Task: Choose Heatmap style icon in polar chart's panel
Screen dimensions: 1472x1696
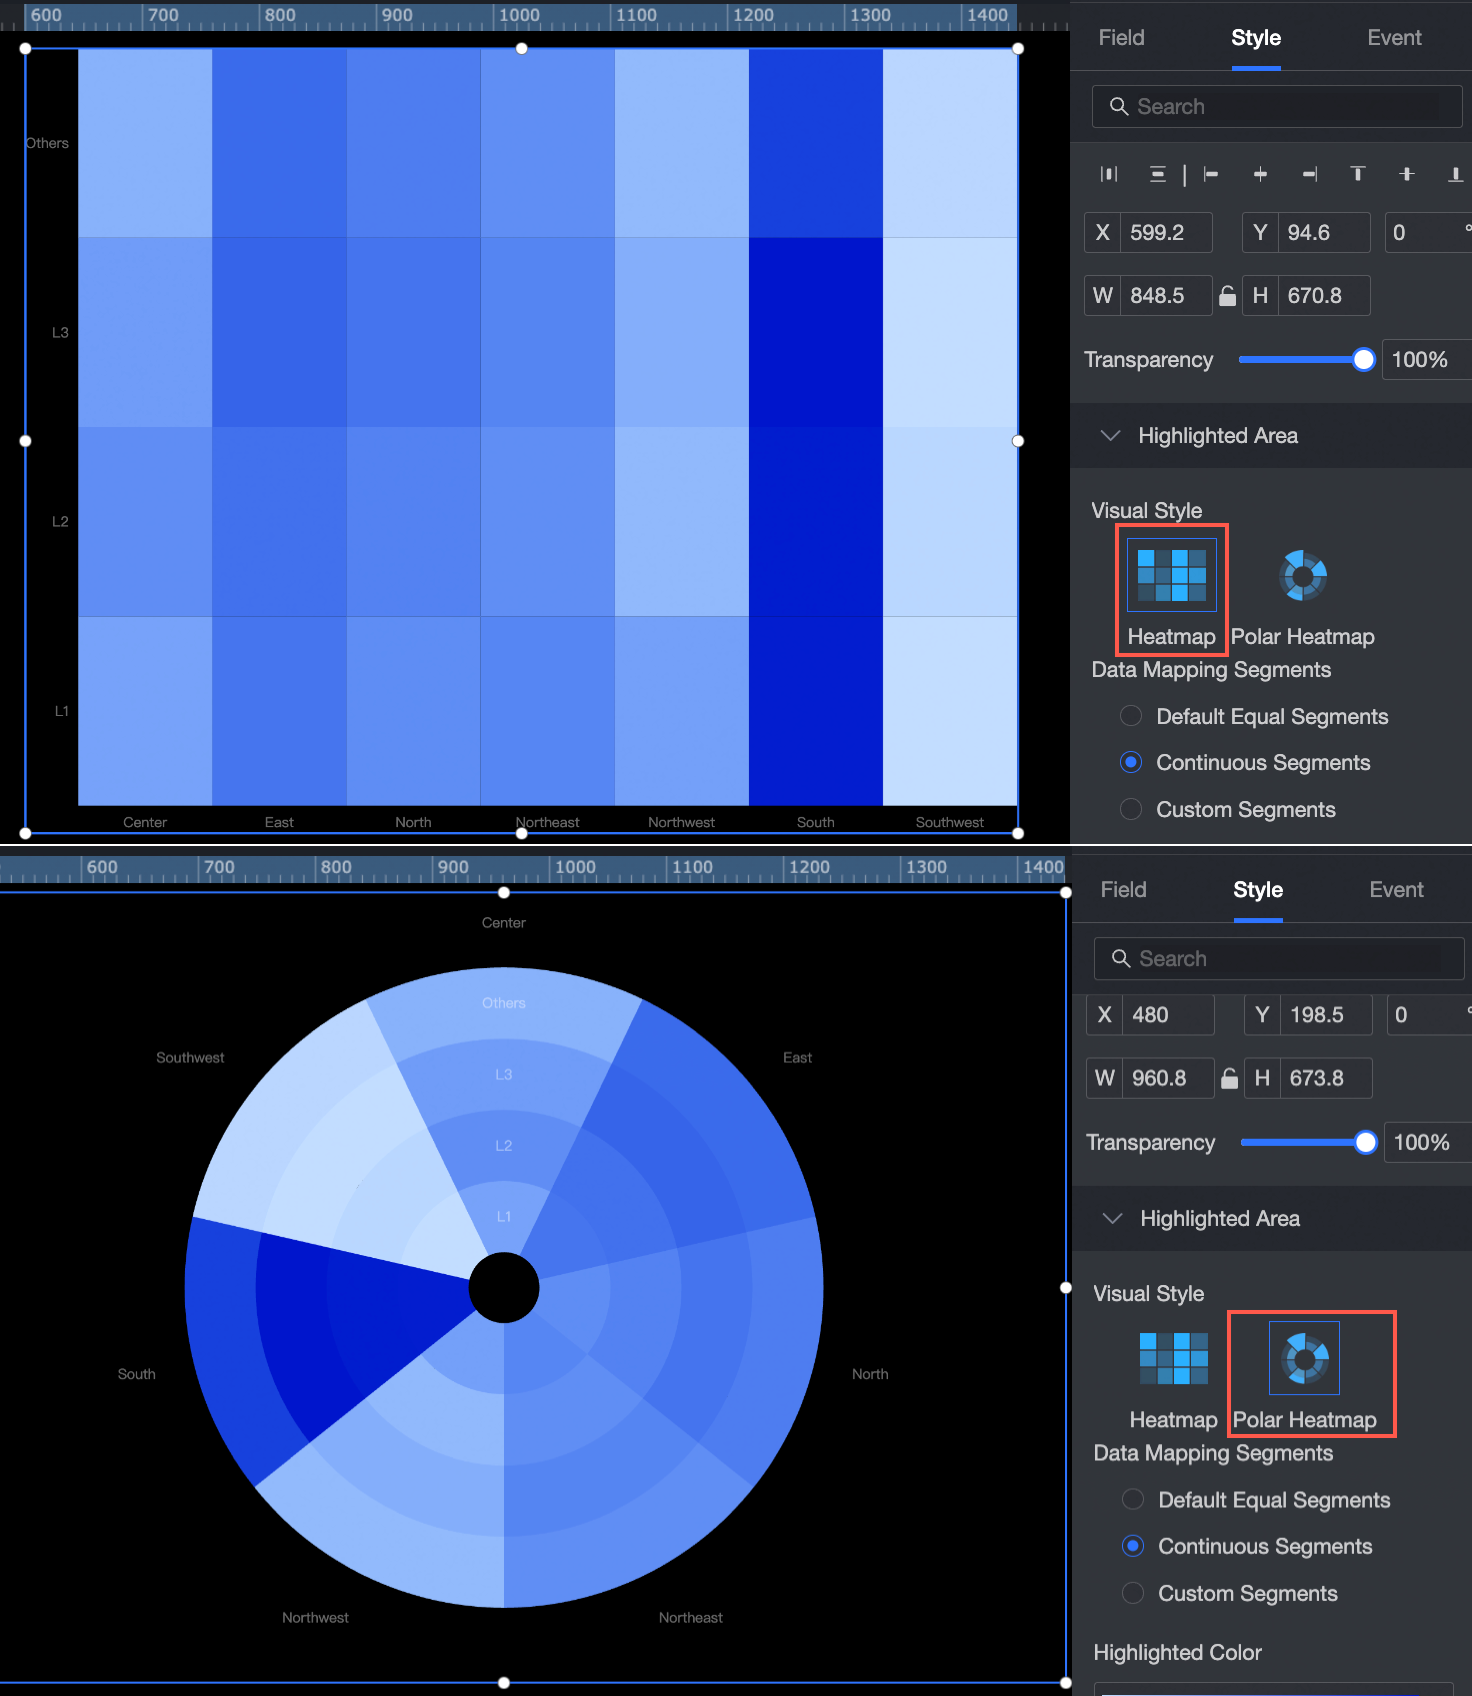Action: 1174,1359
